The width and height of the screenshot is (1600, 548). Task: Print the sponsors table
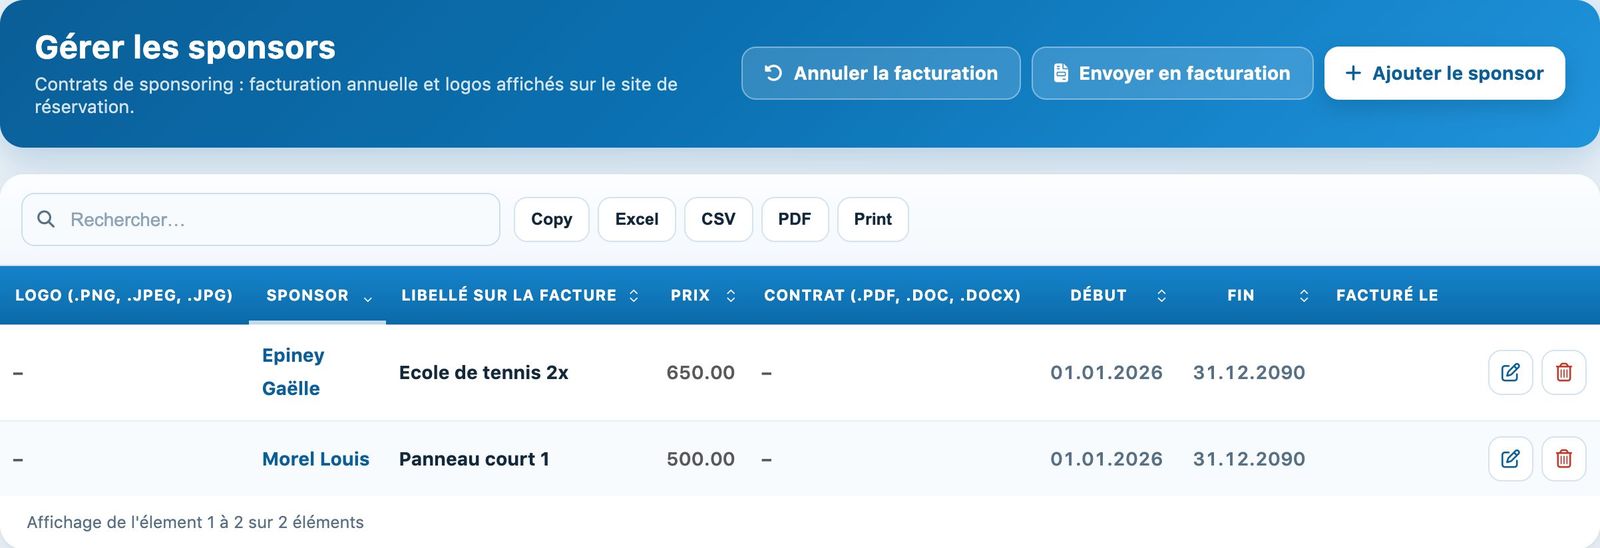[x=873, y=219]
